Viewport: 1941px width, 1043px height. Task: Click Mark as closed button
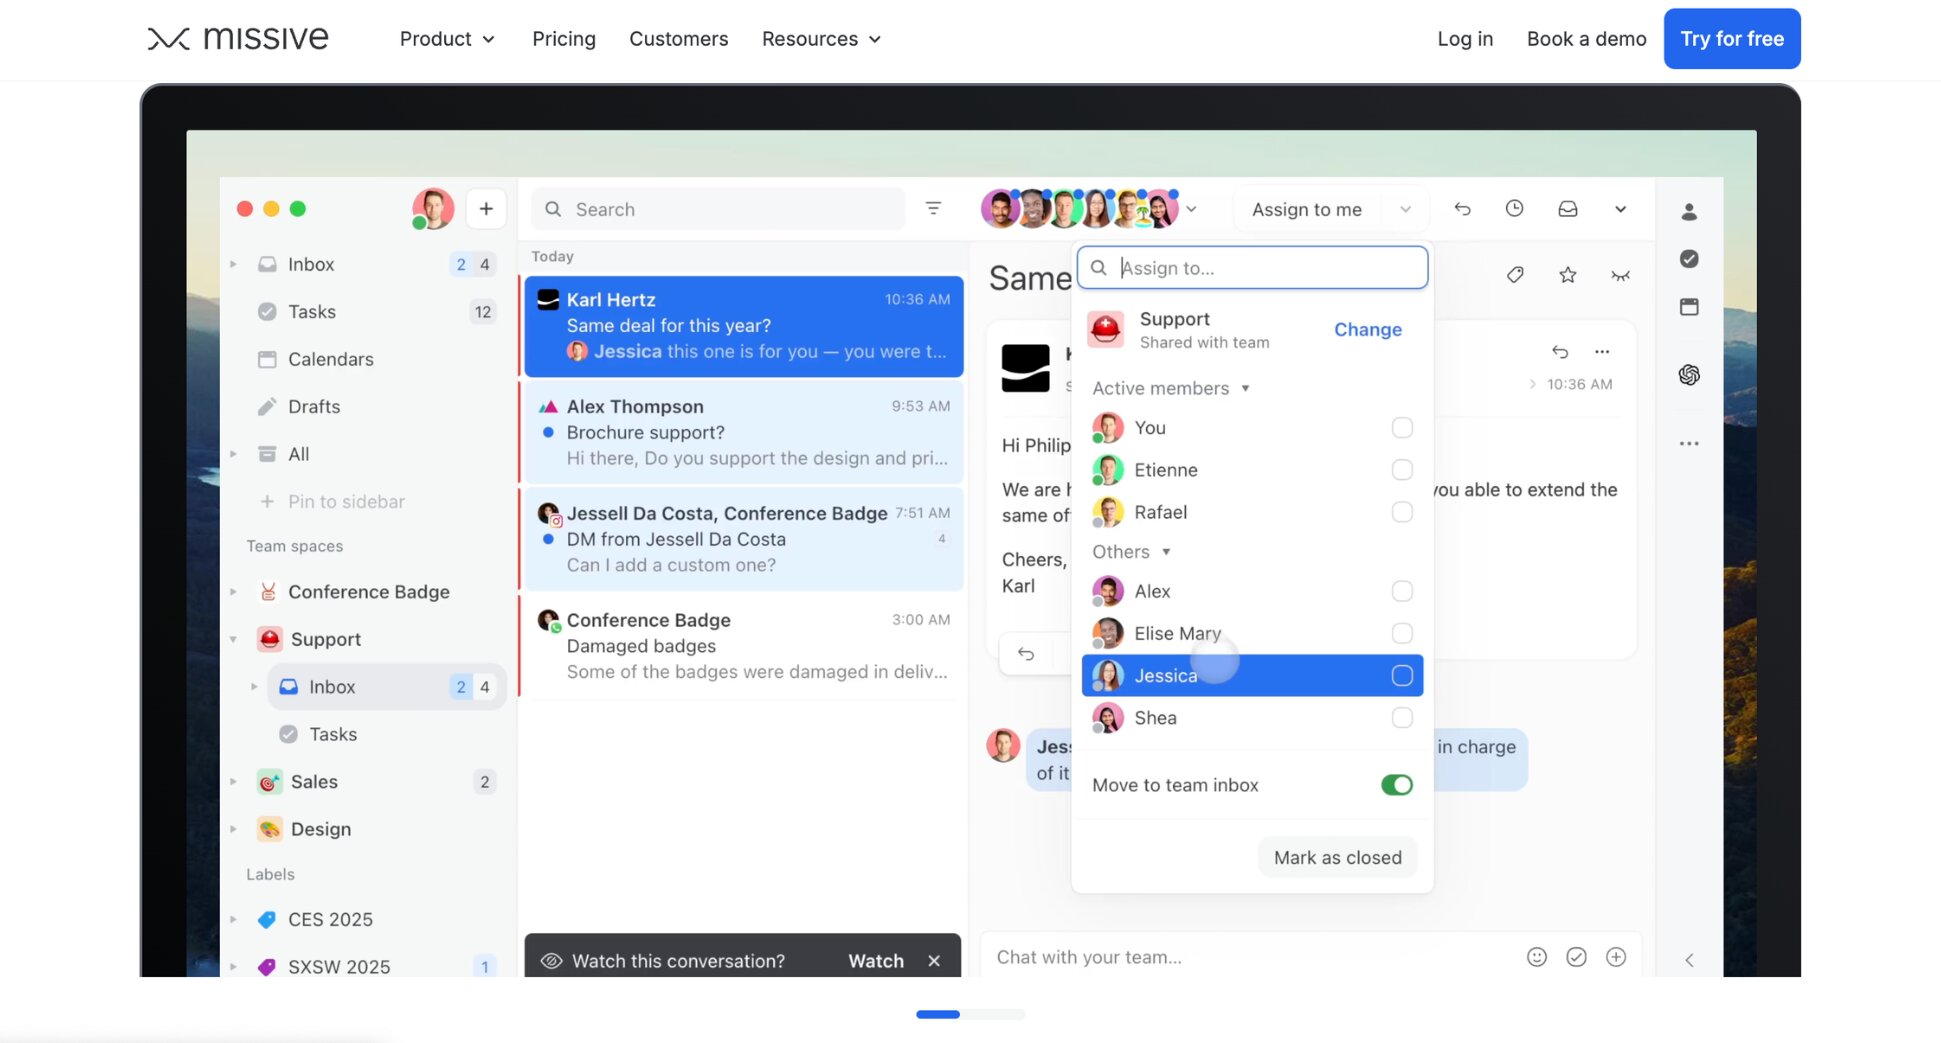point(1337,858)
